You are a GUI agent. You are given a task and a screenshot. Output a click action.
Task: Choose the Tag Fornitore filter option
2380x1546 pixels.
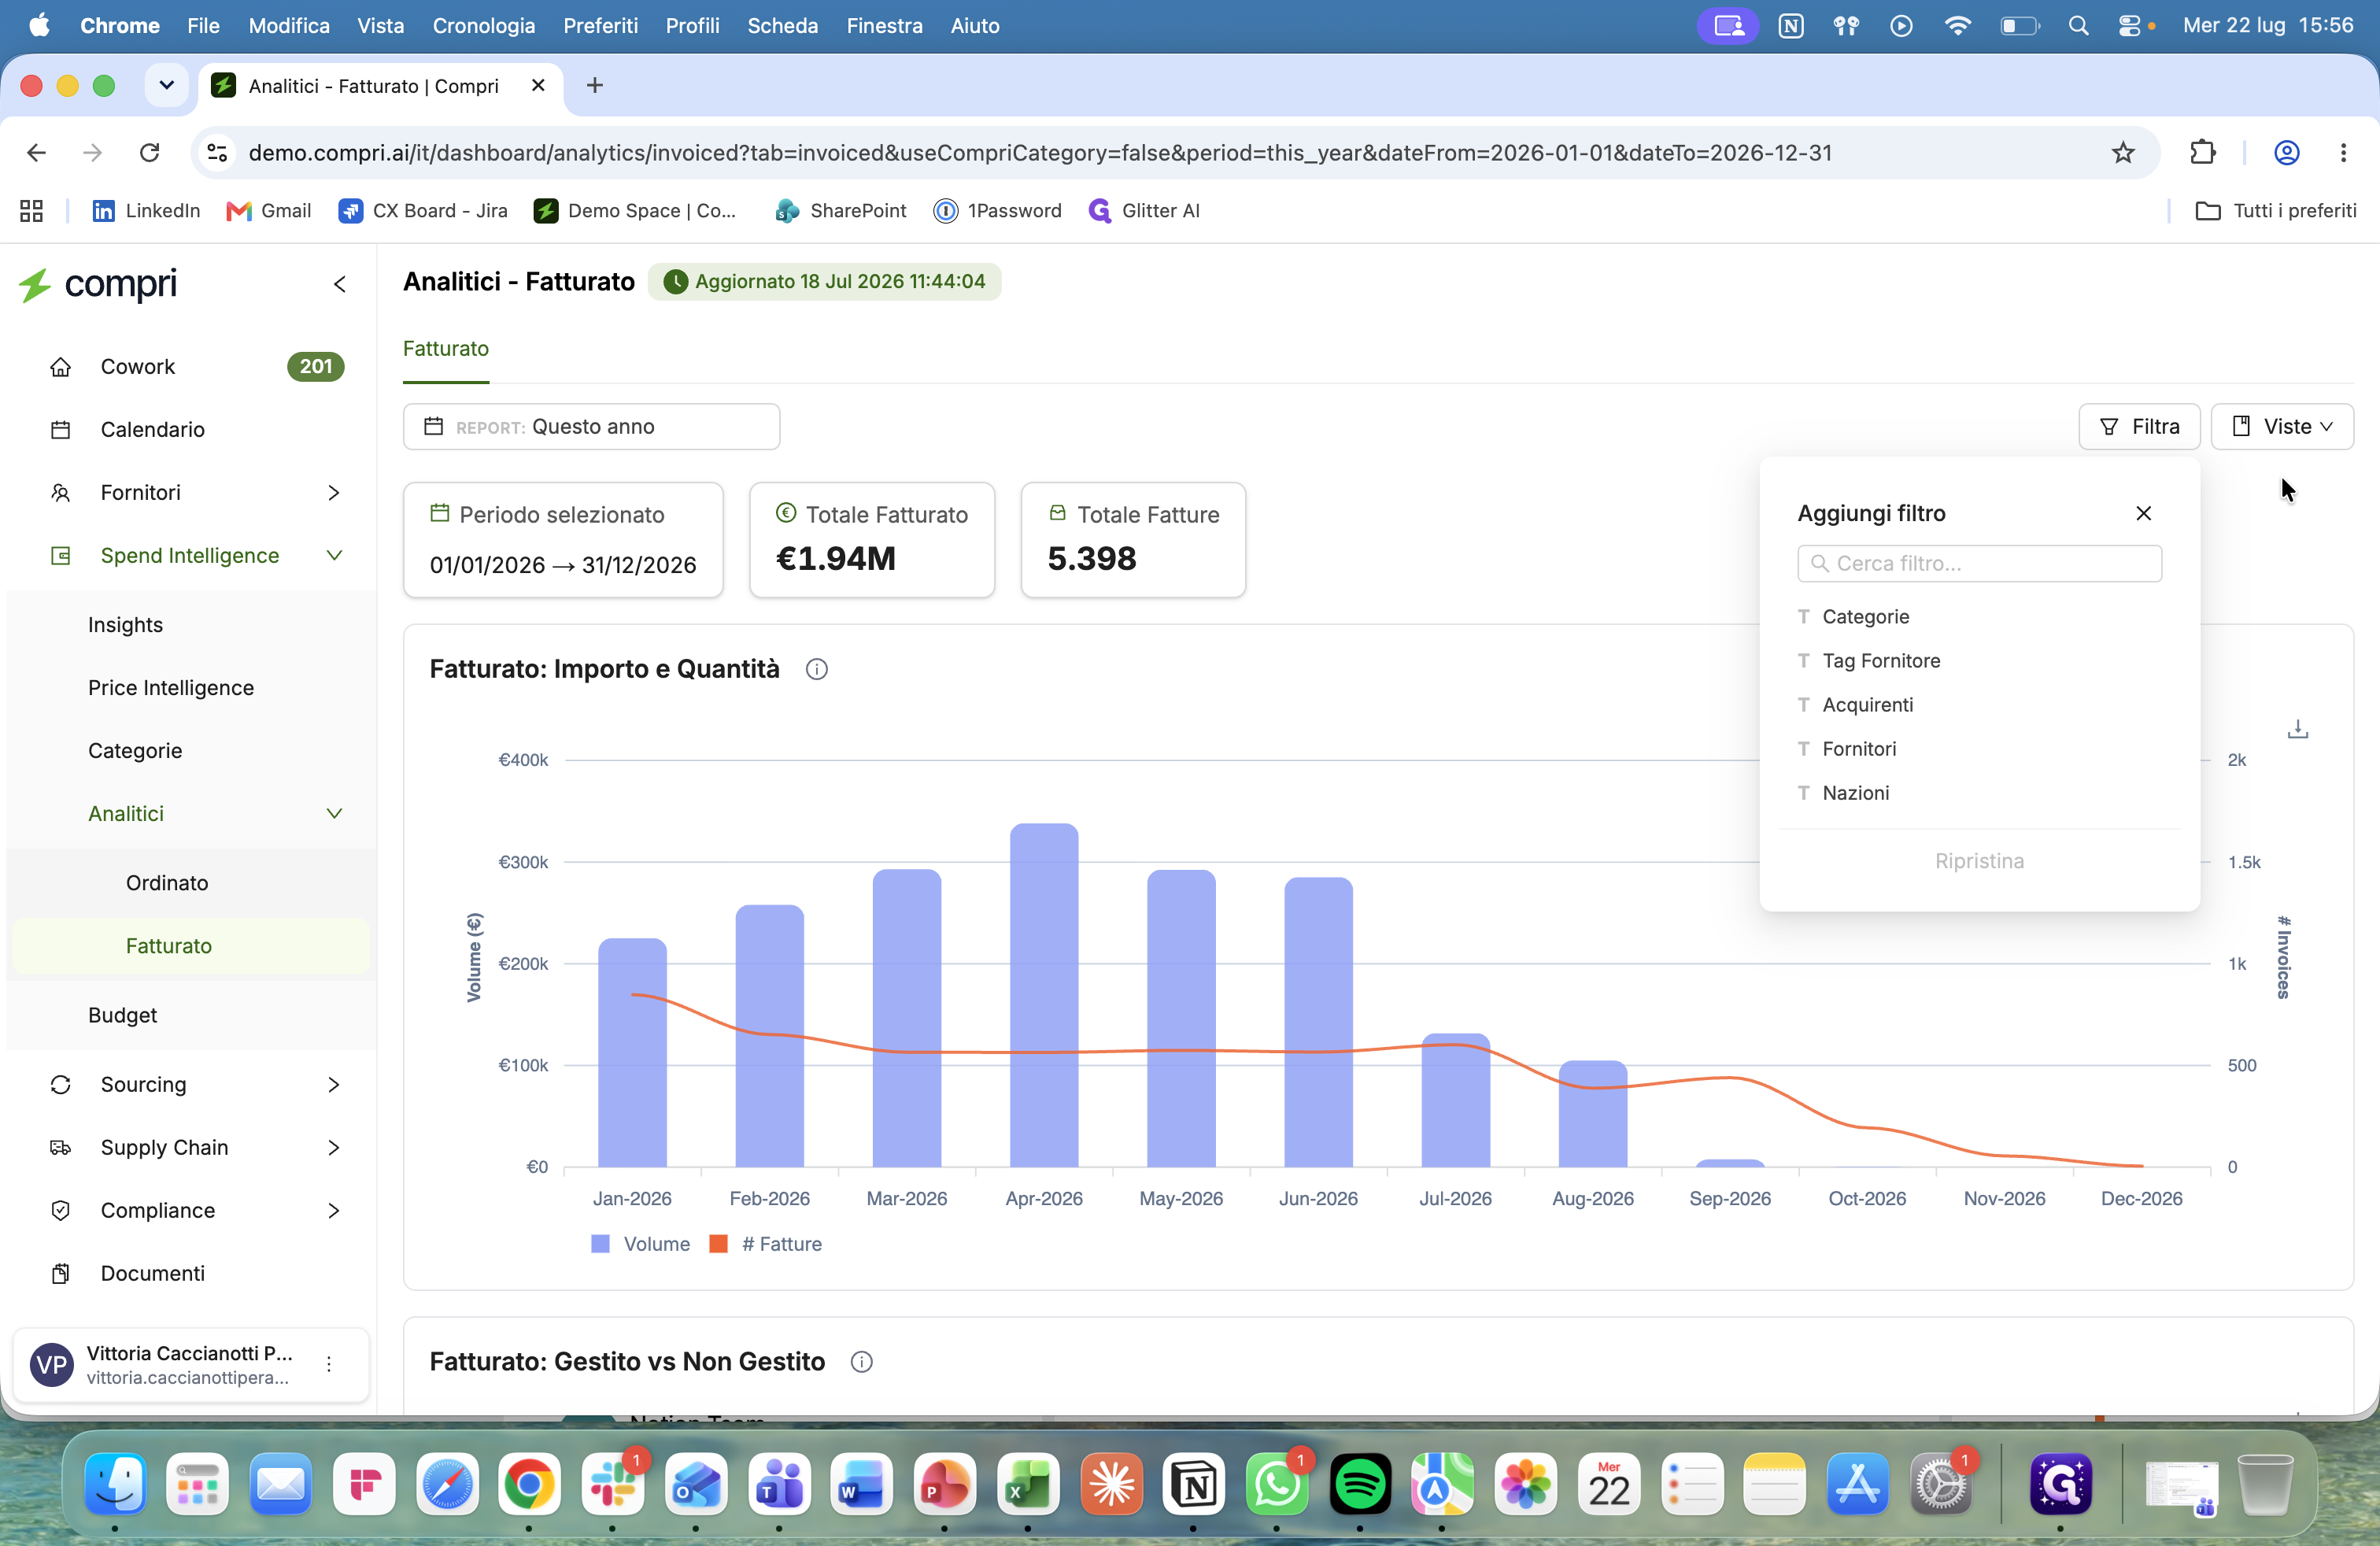(1880, 661)
